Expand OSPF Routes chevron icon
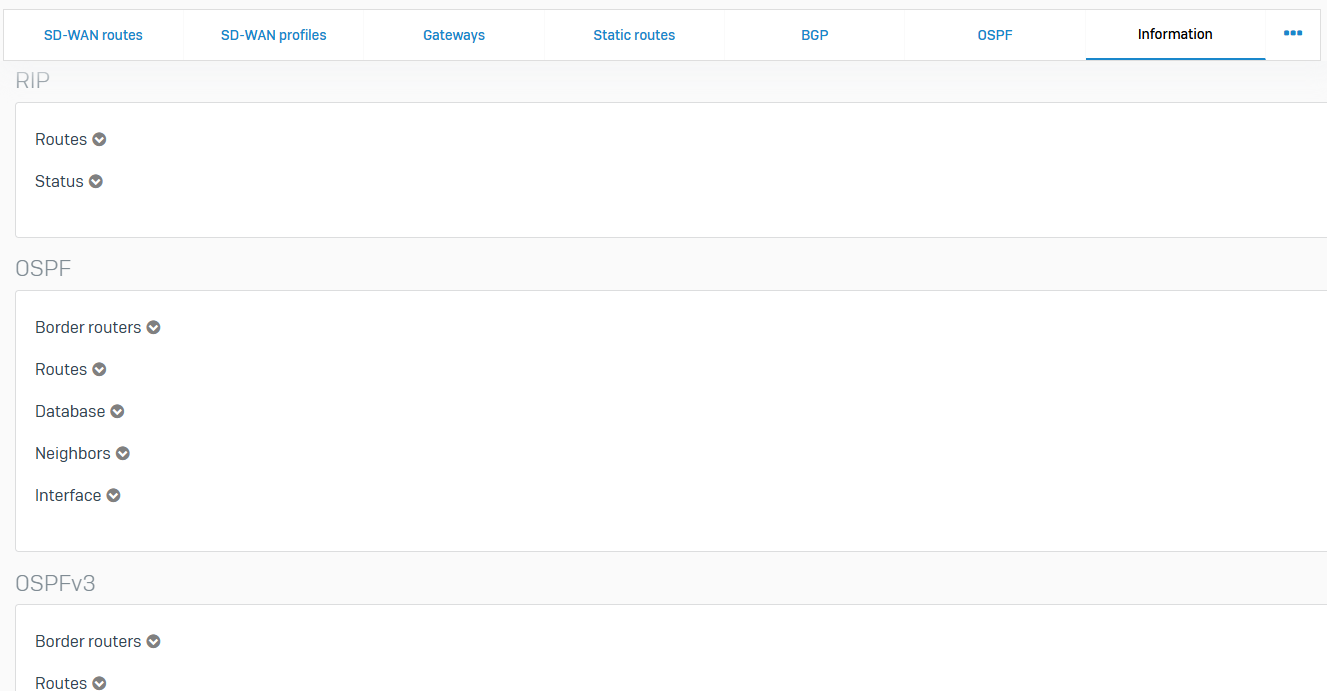Image resolution: width=1327 pixels, height=691 pixels. (99, 370)
